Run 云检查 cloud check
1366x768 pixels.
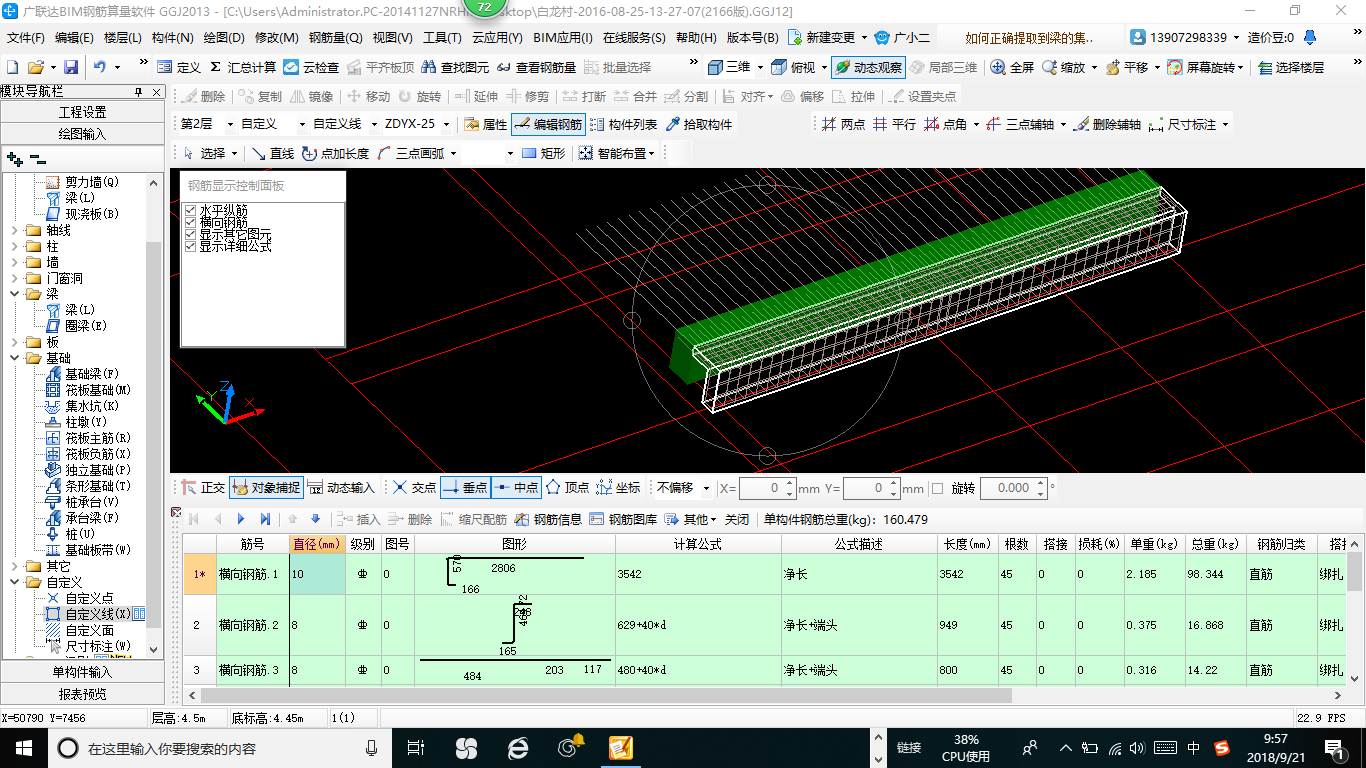pos(311,67)
